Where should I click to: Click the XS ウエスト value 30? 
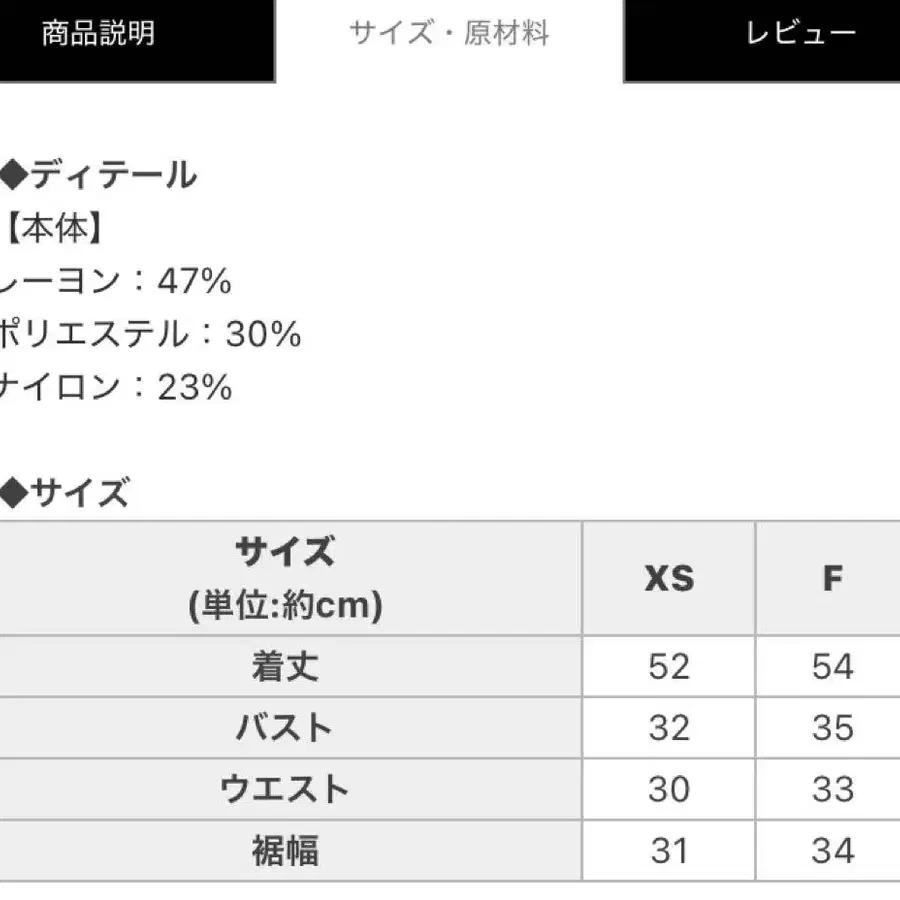click(669, 789)
